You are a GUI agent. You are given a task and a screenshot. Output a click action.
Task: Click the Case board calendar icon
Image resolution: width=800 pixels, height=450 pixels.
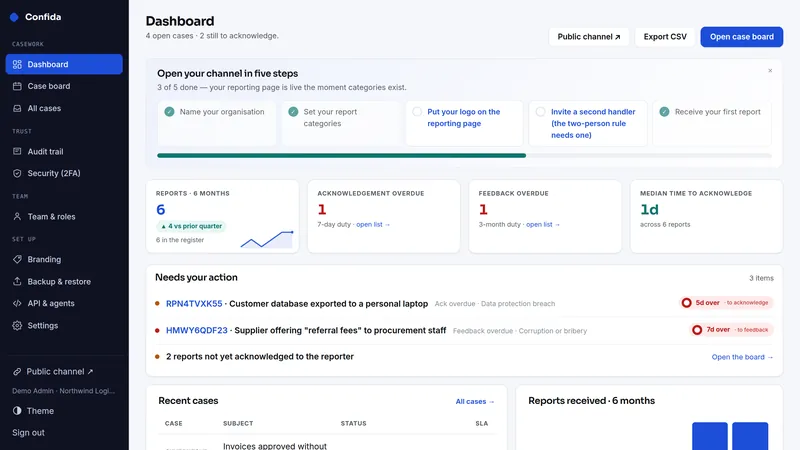pos(17,86)
